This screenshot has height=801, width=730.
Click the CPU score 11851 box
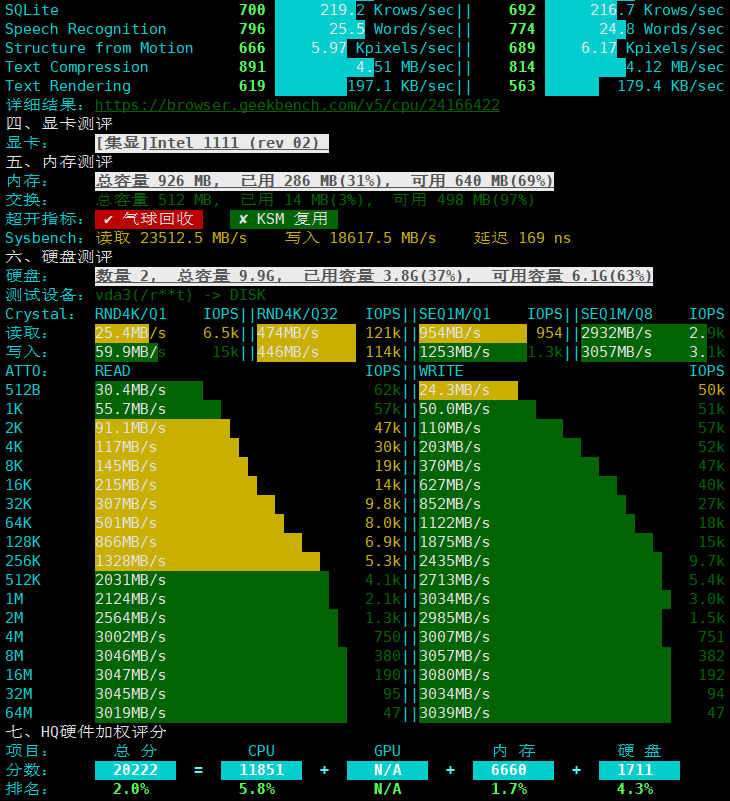[261, 770]
